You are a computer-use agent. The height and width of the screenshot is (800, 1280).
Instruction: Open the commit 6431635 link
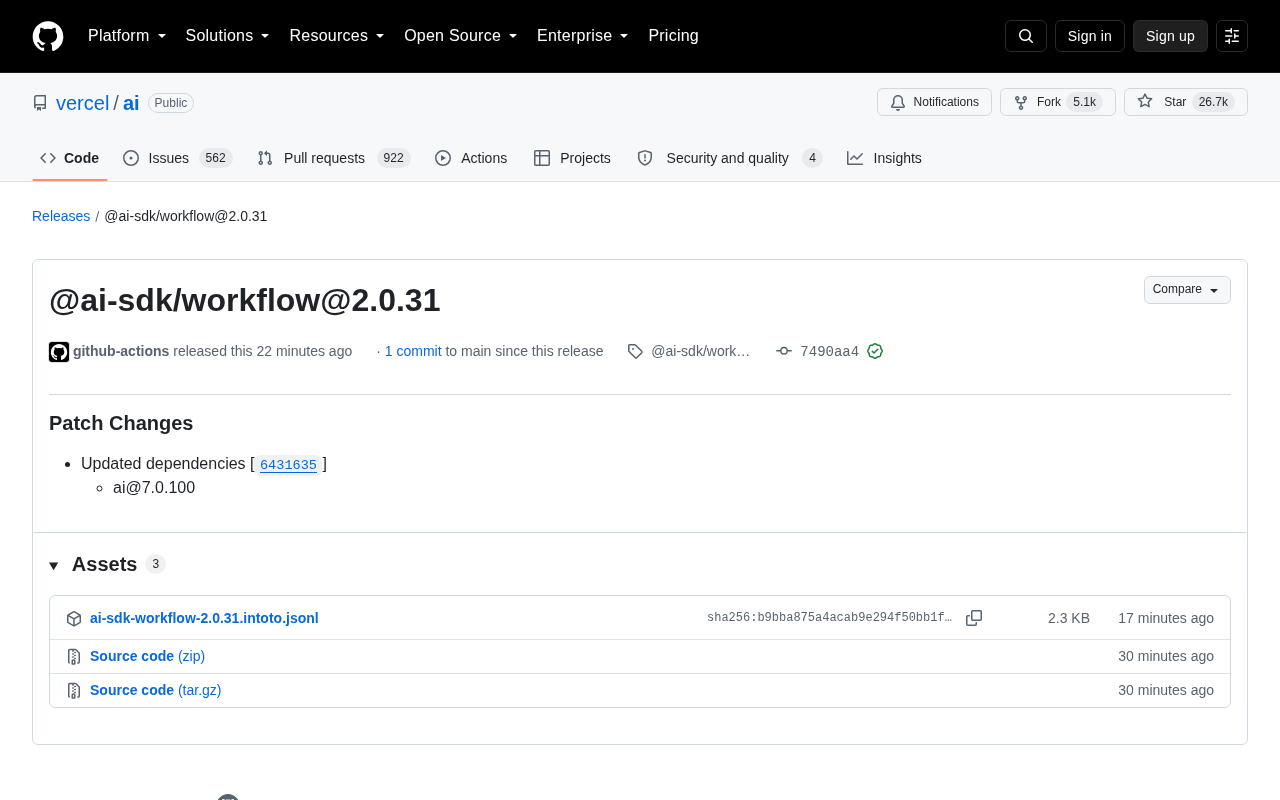pyautogui.click(x=288, y=464)
